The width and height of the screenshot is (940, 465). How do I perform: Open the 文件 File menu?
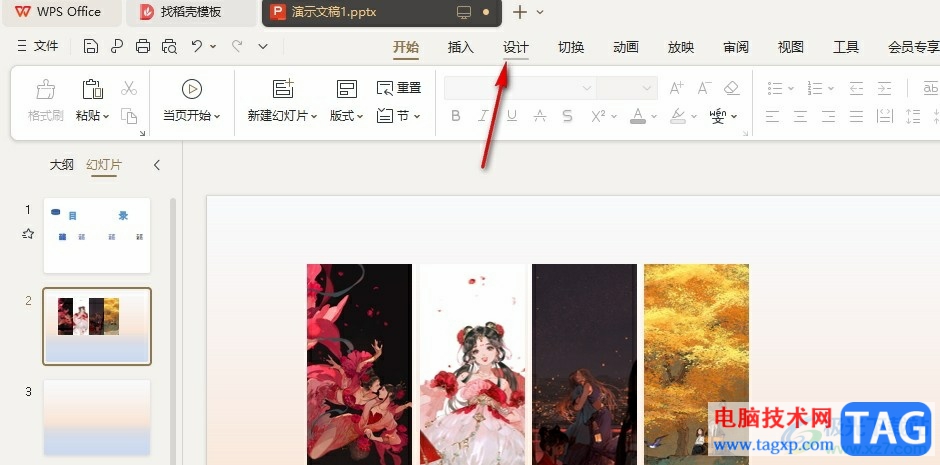(x=38, y=46)
